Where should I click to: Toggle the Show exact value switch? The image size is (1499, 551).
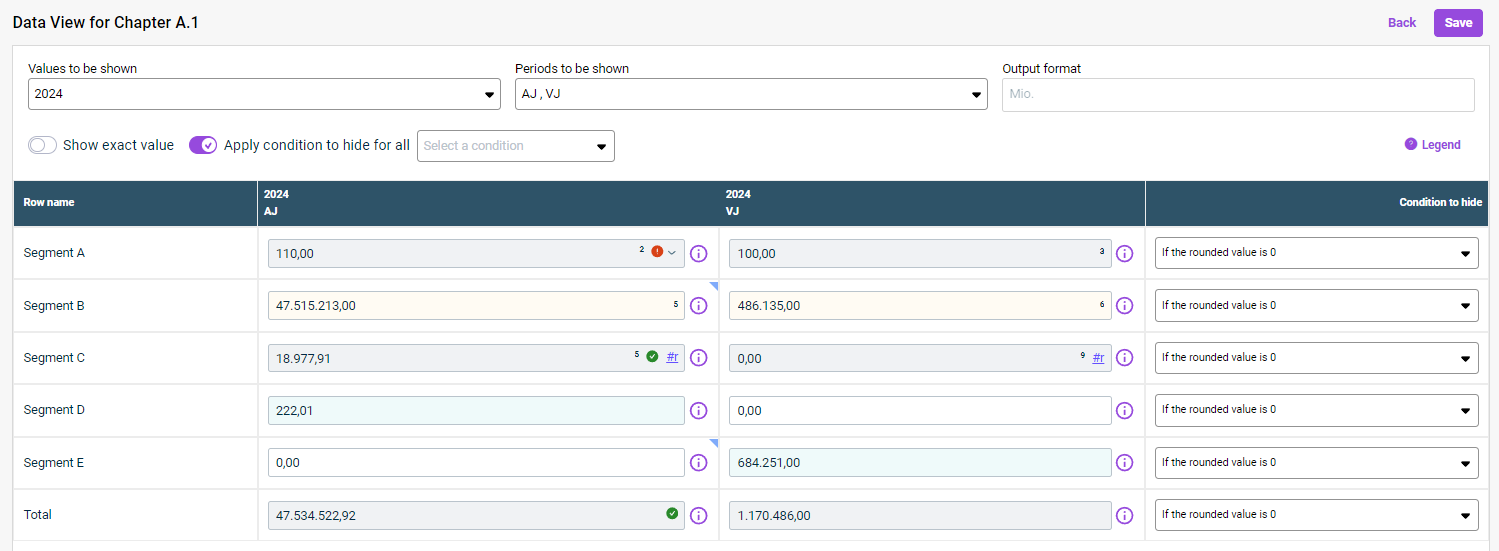coord(42,145)
